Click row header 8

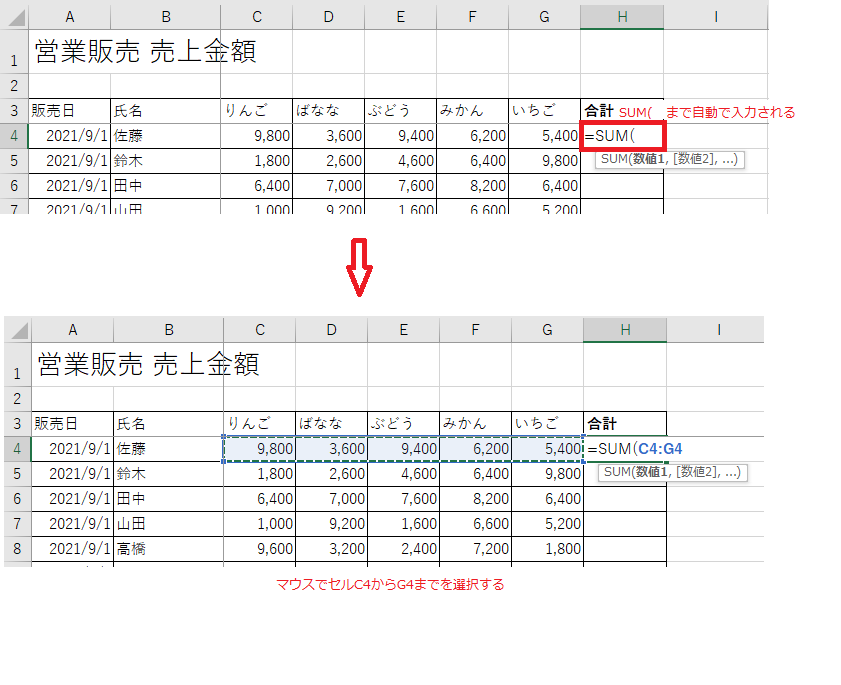[x=17, y=549]
